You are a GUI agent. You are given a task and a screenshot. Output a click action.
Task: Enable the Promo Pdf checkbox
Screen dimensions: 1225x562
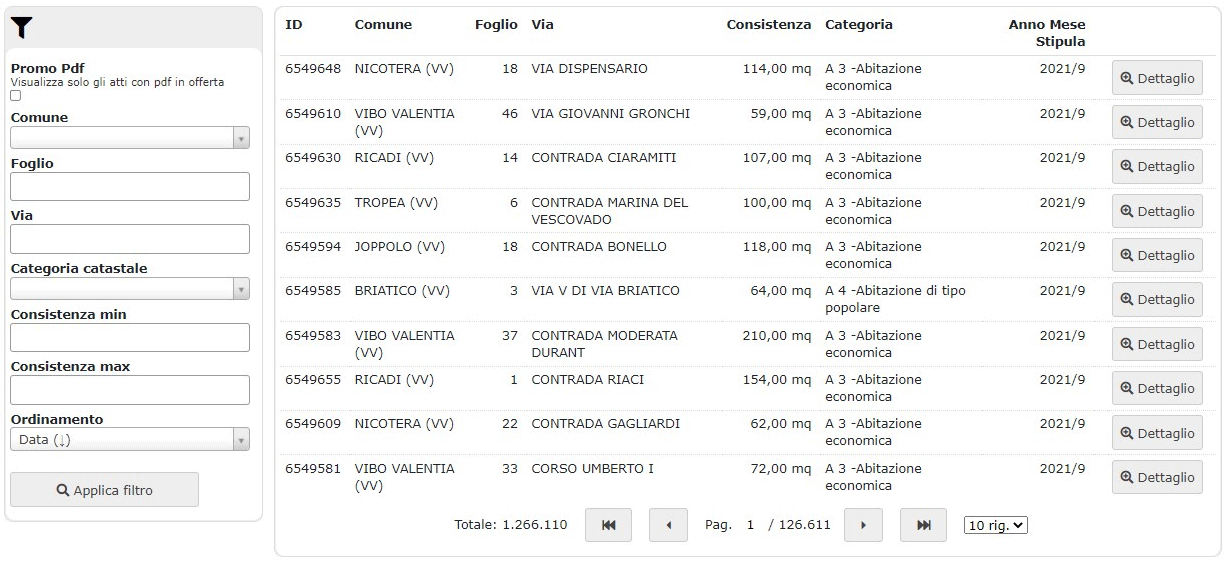click(x=15, y=96)
